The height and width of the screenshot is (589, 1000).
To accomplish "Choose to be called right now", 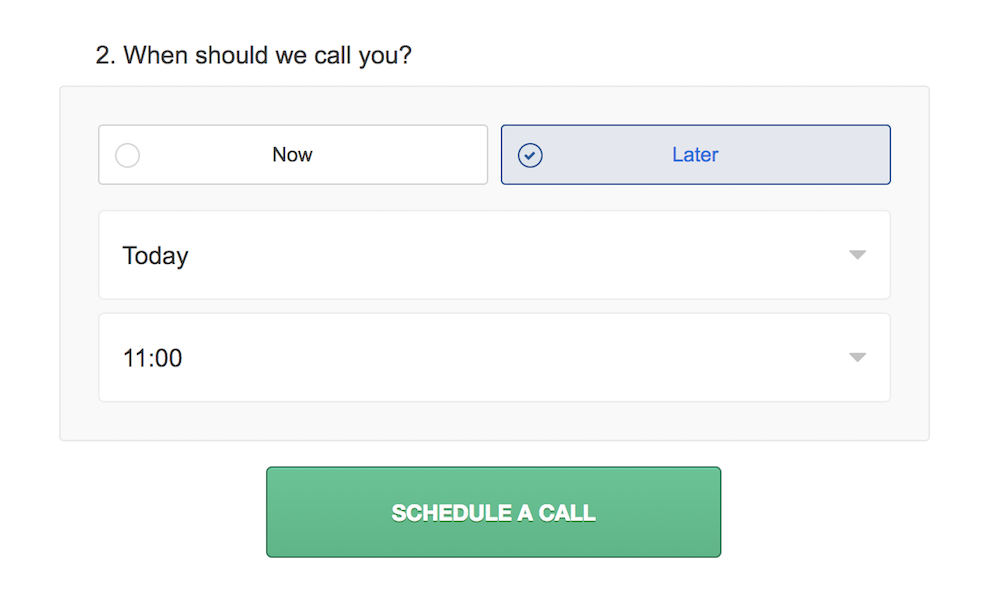I will click(293, 155).
